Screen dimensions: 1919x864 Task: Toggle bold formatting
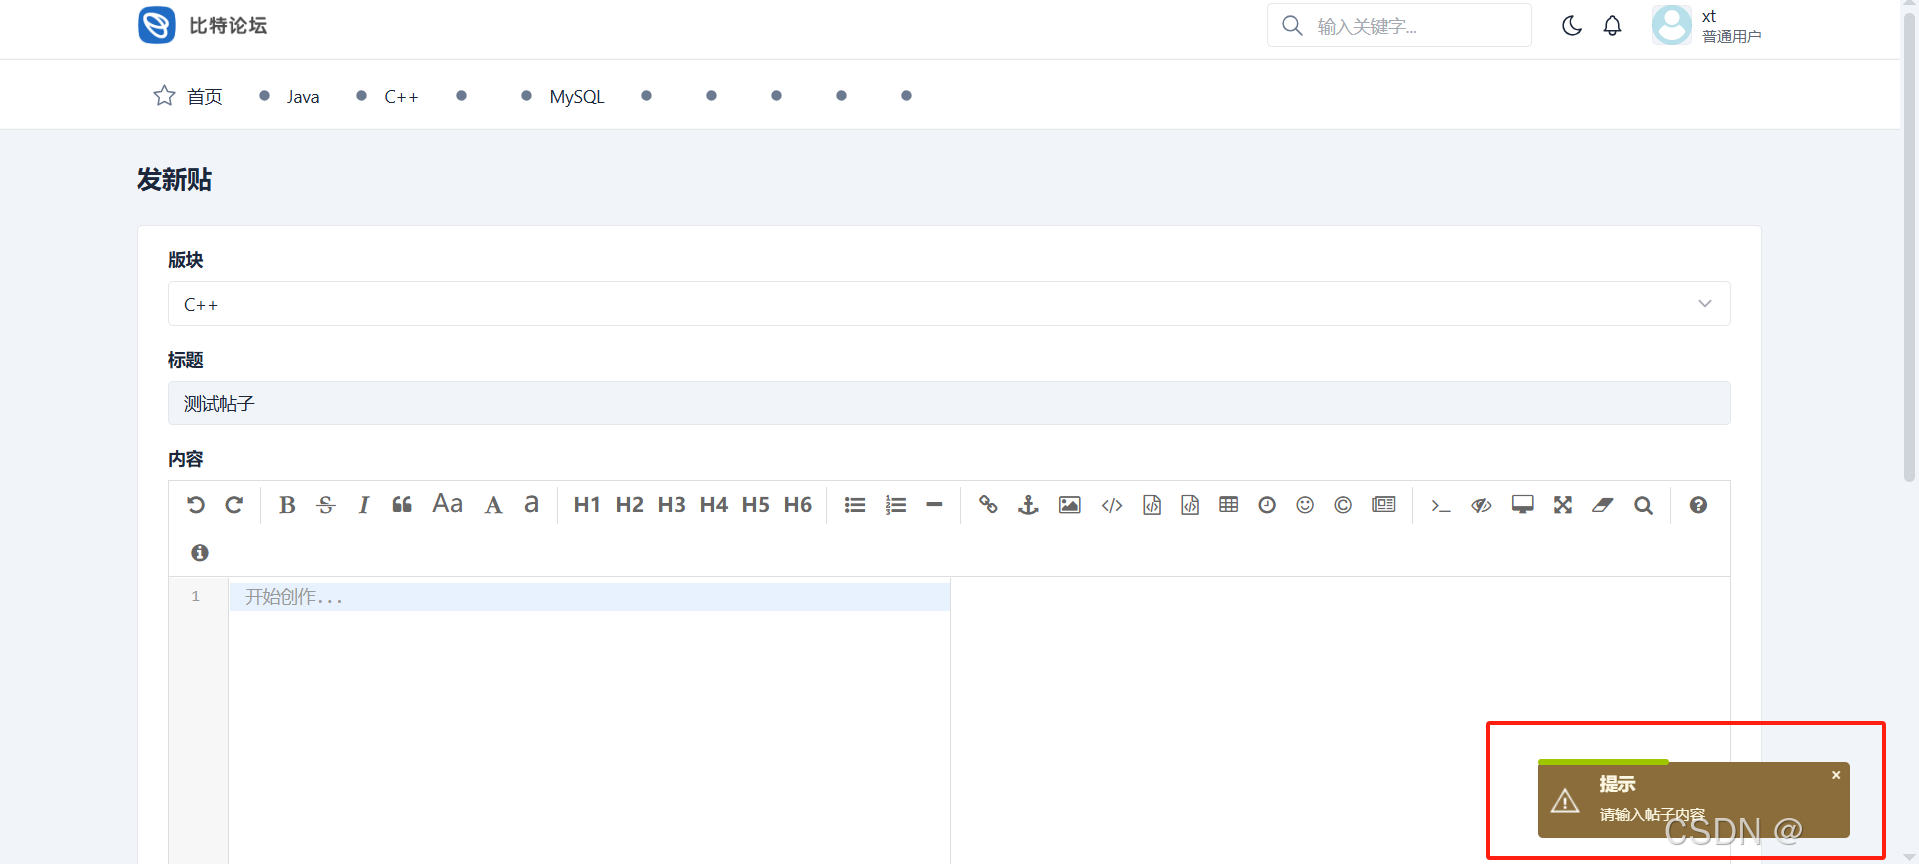point(287,505)
